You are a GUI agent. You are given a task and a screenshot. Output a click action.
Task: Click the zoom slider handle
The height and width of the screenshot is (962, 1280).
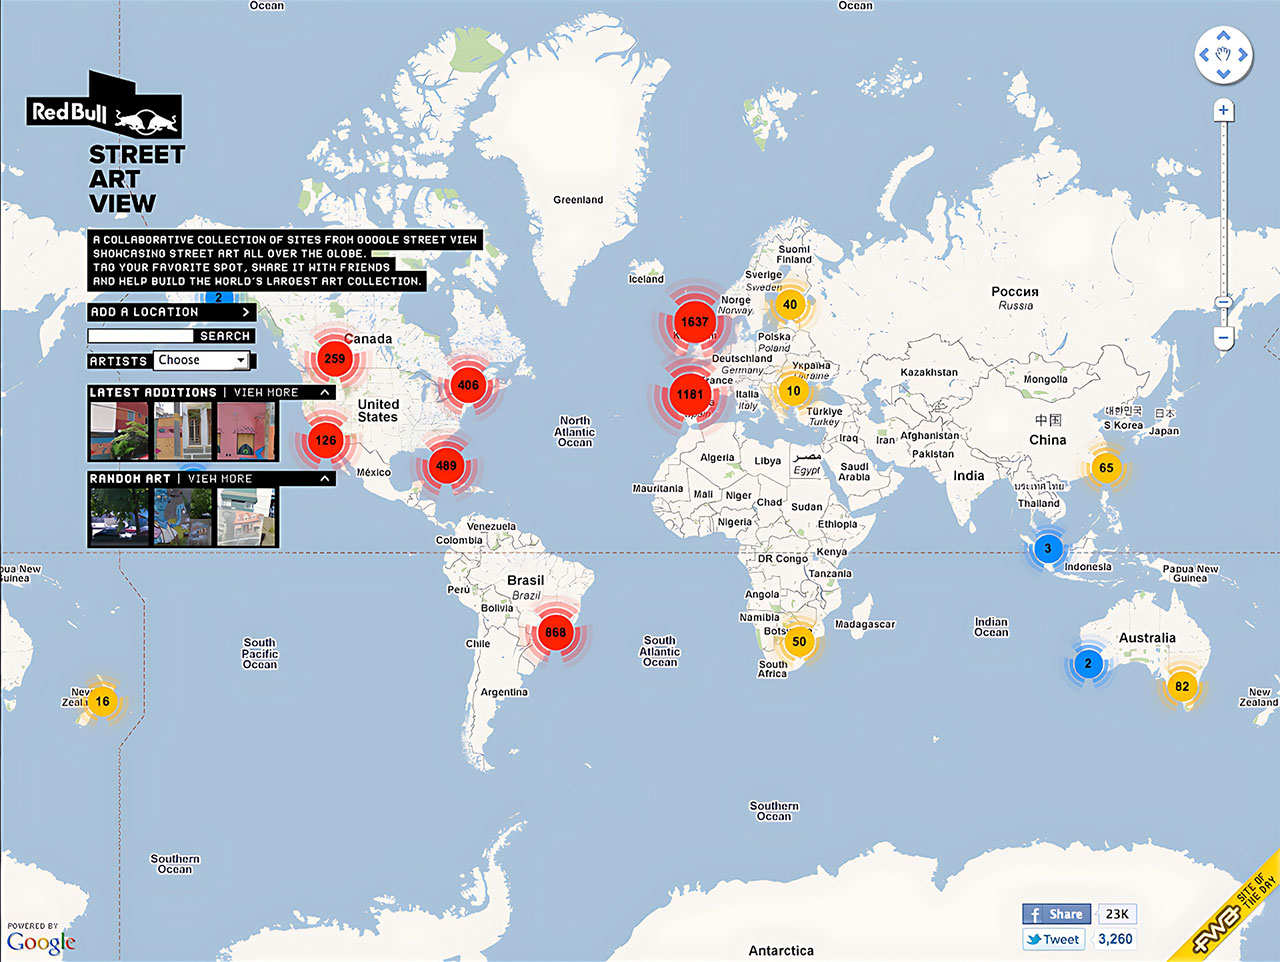tap(1223, 302)
